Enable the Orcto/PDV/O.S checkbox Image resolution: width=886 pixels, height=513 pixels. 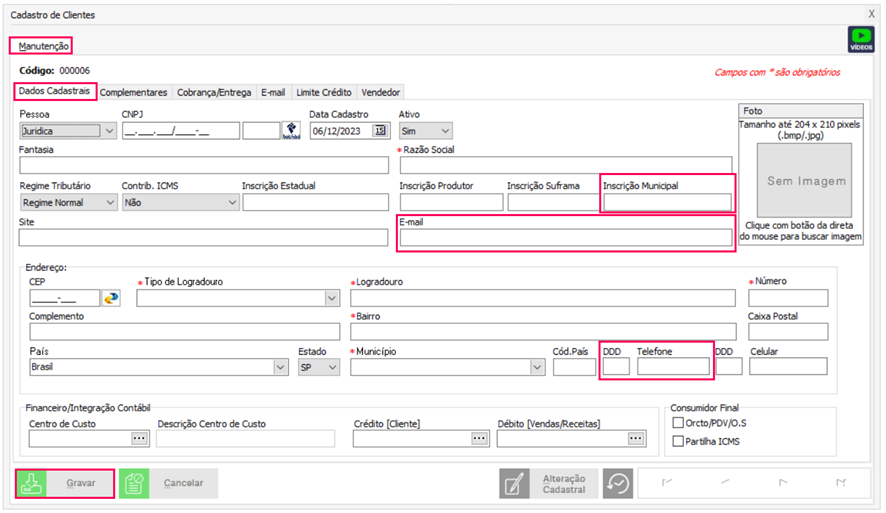click(679, 422)
